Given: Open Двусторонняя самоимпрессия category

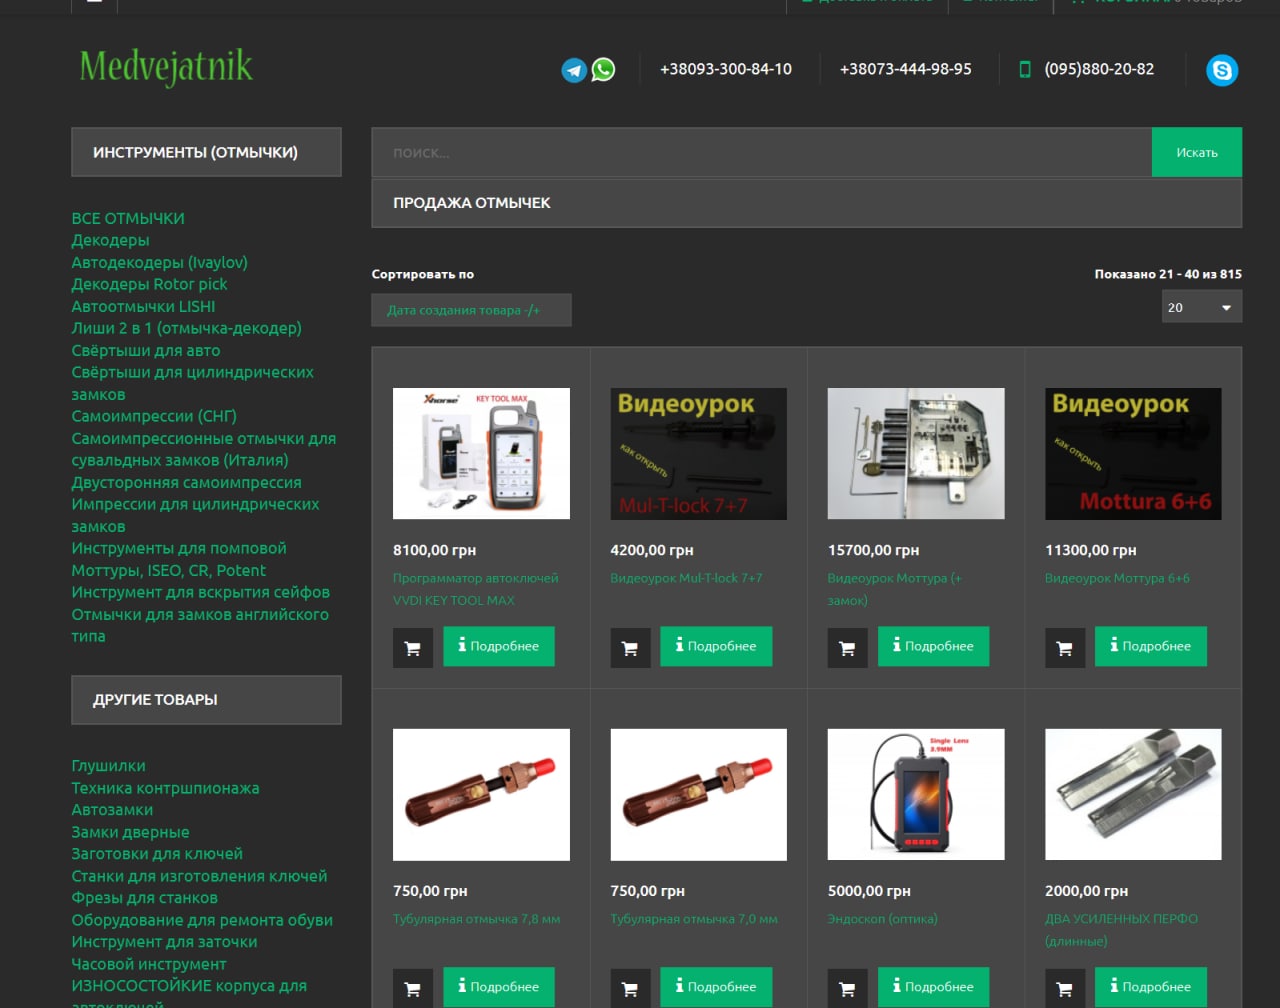Looking at the screenshot, I should pyautogui.click(x=186, y=482).
